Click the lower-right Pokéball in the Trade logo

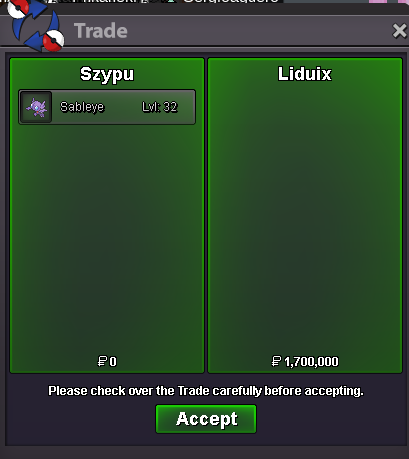53,41
